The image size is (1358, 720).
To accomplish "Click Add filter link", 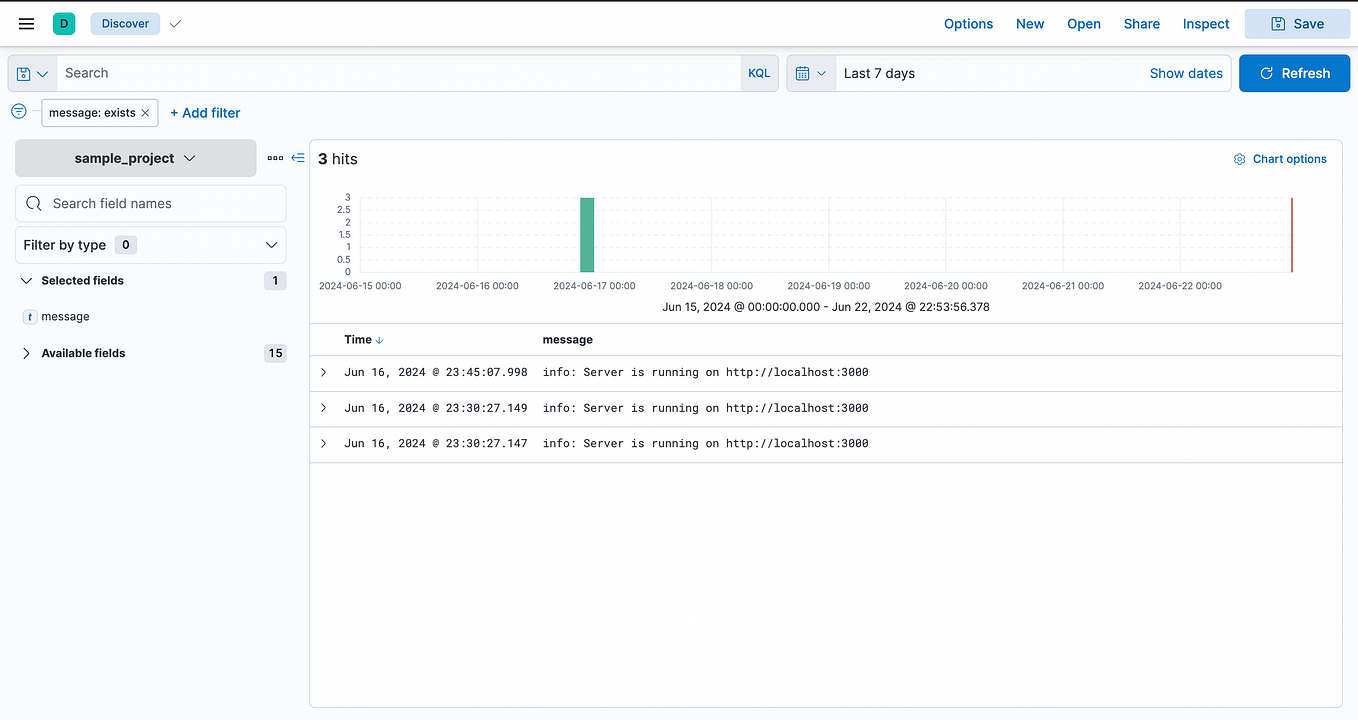I will (x=205, y=112).
